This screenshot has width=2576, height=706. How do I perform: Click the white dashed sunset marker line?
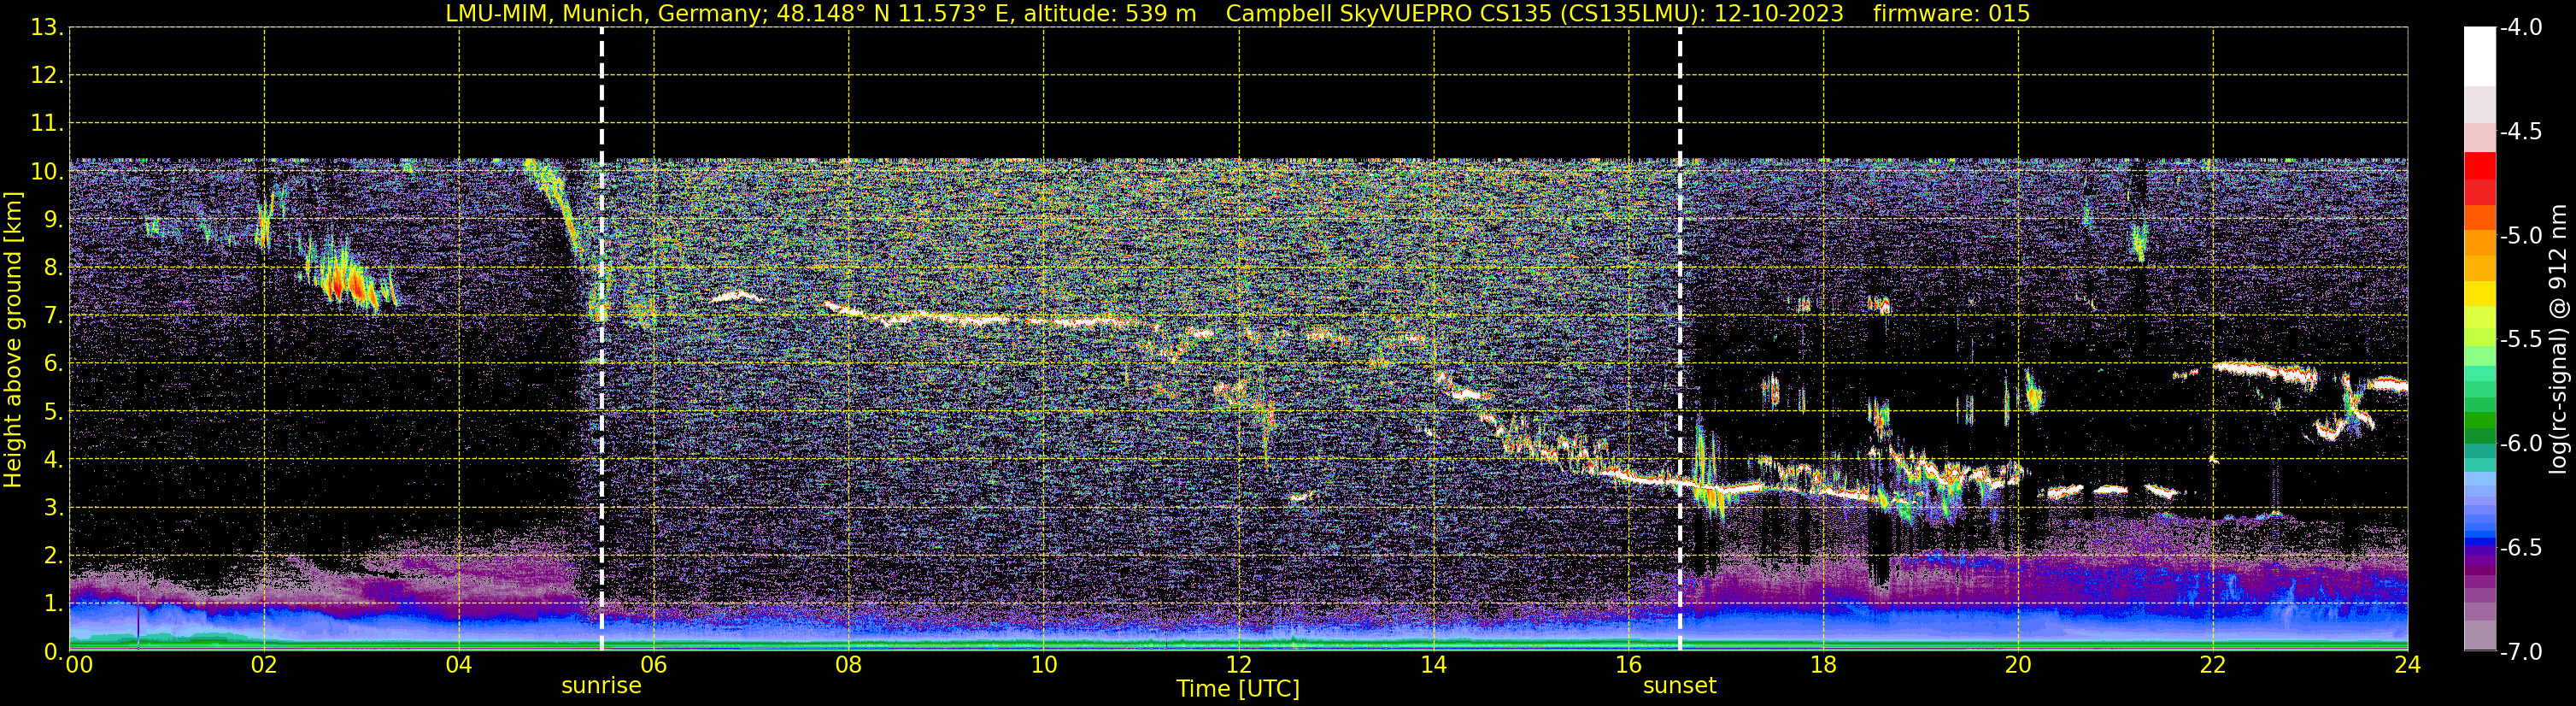(x=1679, y=340)
